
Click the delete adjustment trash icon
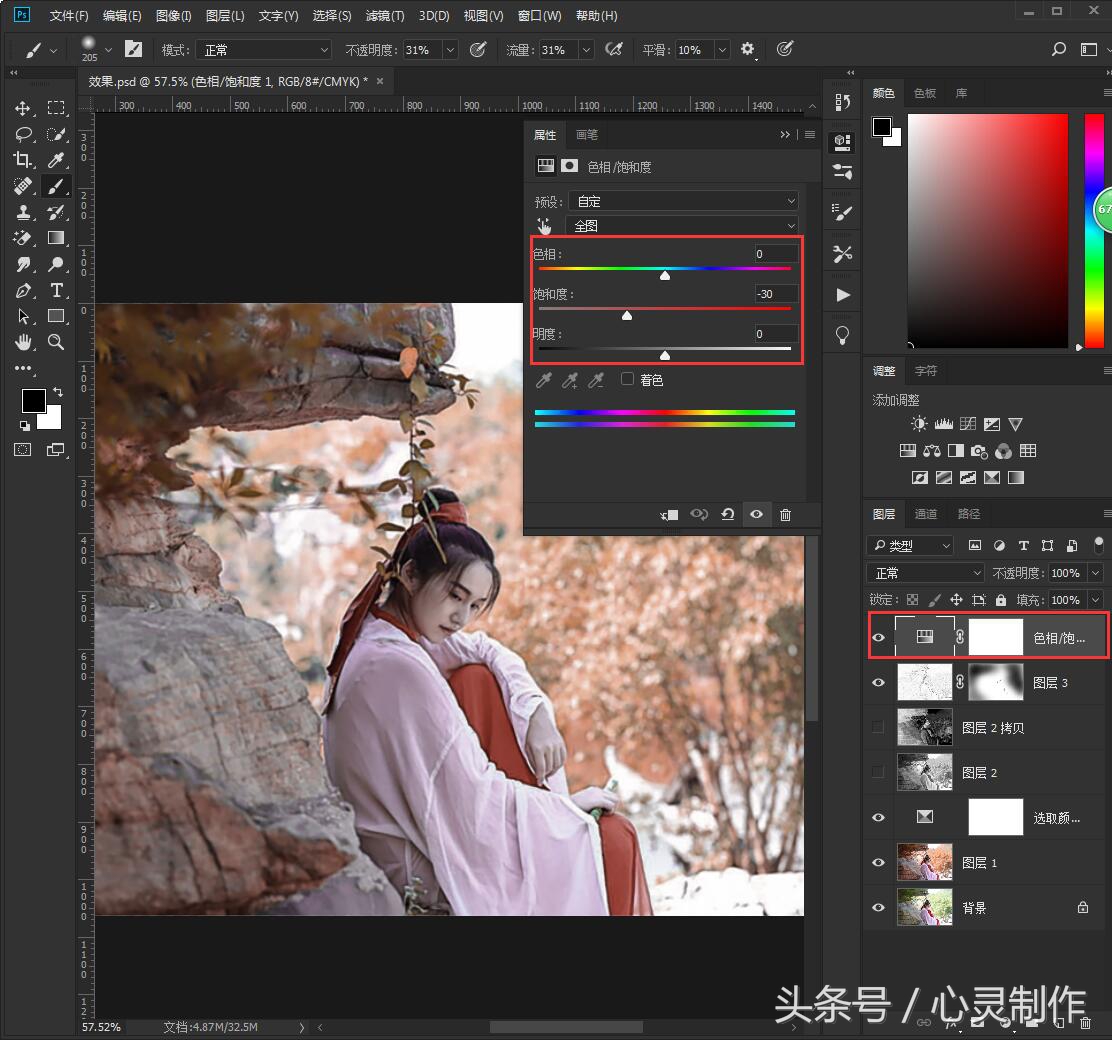(786, 514)
